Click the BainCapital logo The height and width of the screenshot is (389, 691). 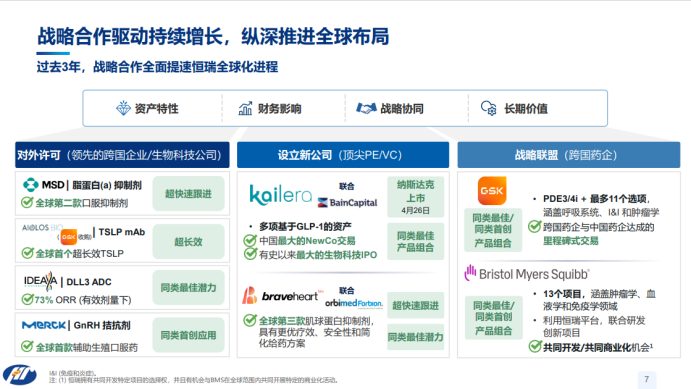tap(347, 203)
